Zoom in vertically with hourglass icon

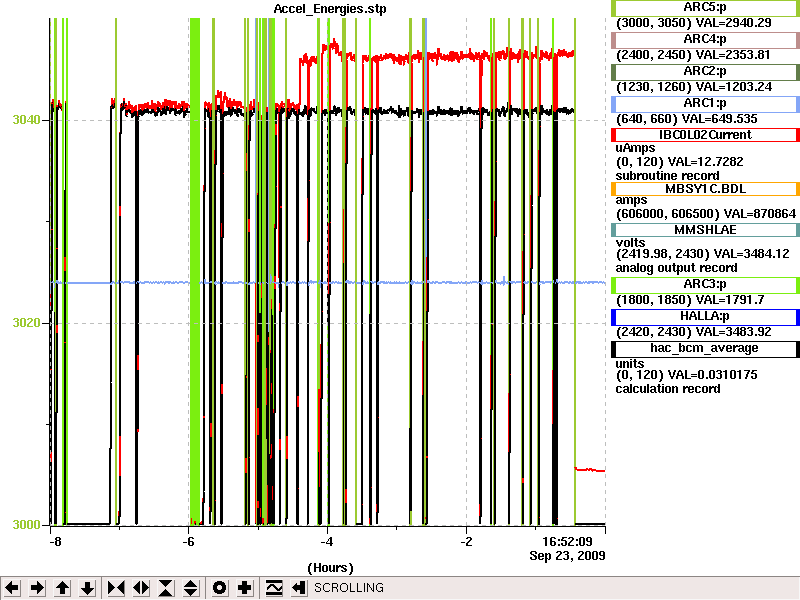pyautogui.click(x=166, y=588)
